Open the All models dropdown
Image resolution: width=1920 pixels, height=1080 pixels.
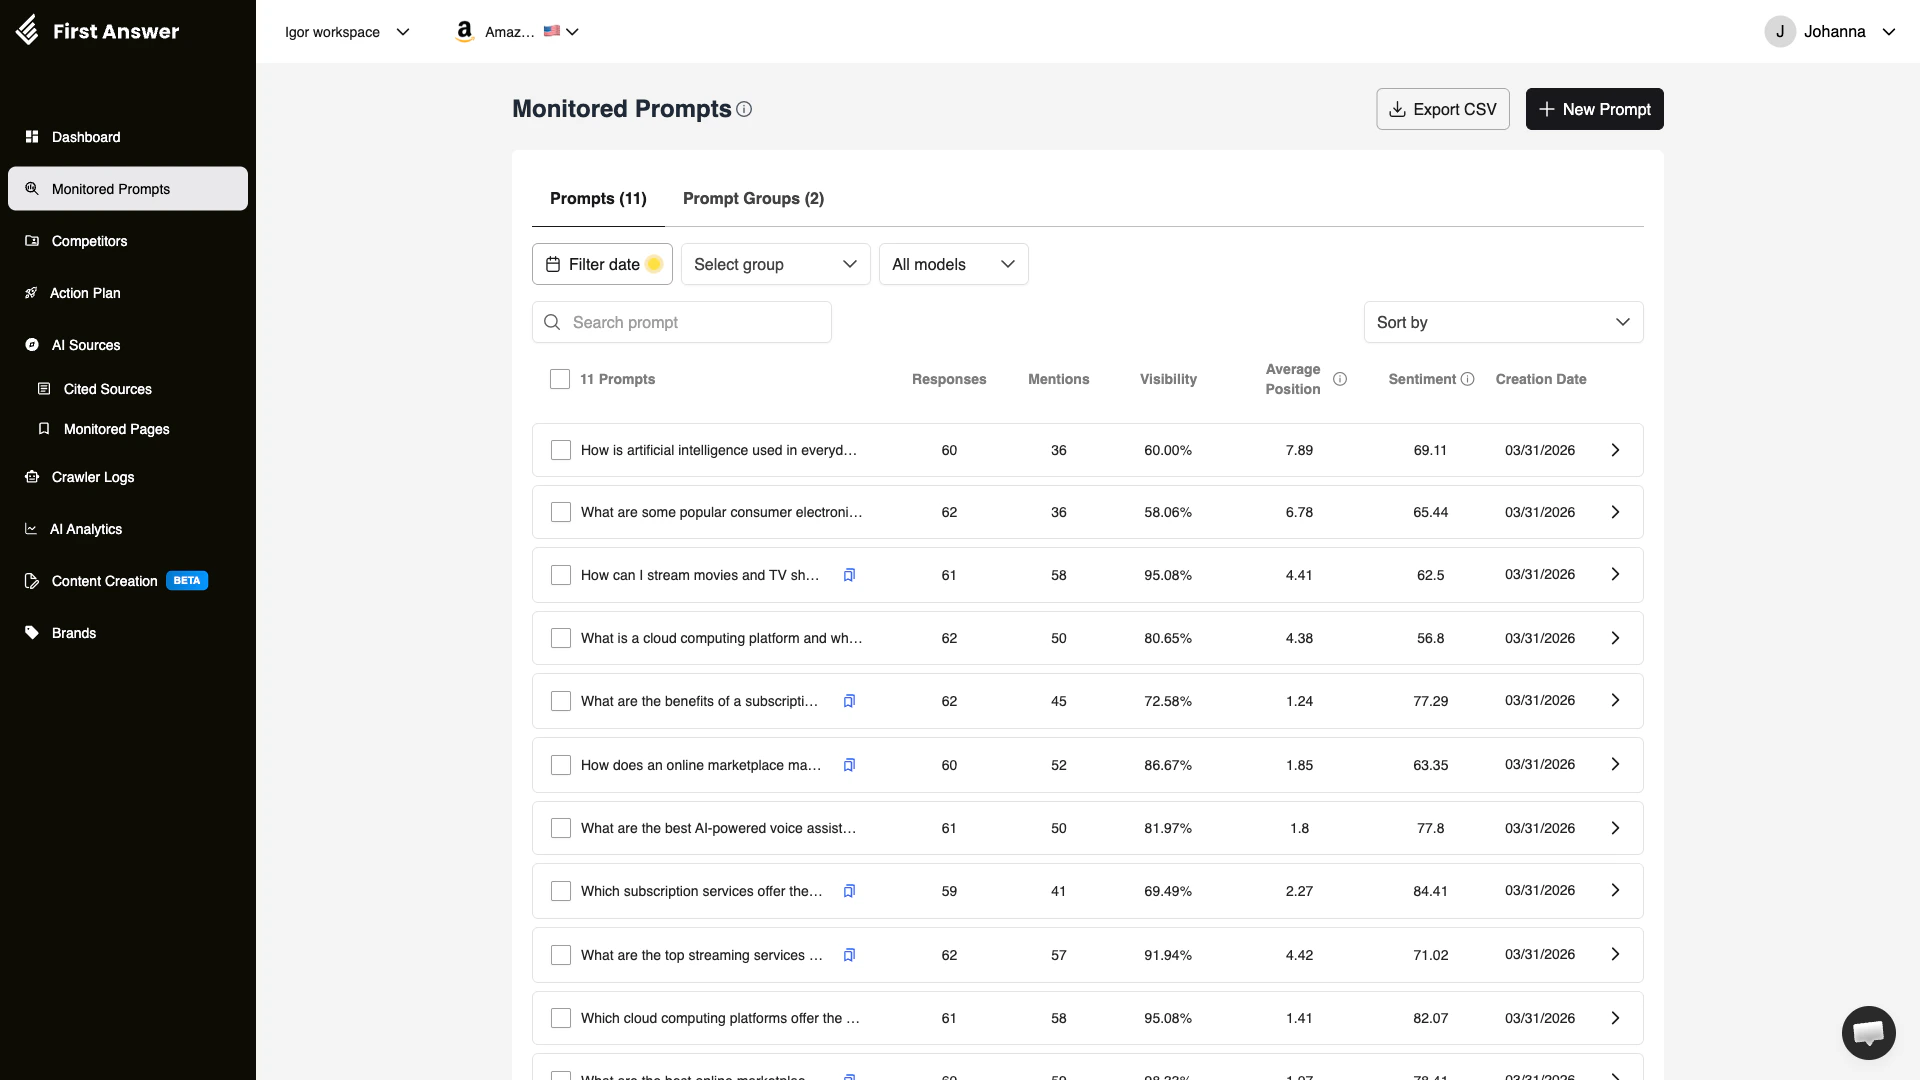952,264
